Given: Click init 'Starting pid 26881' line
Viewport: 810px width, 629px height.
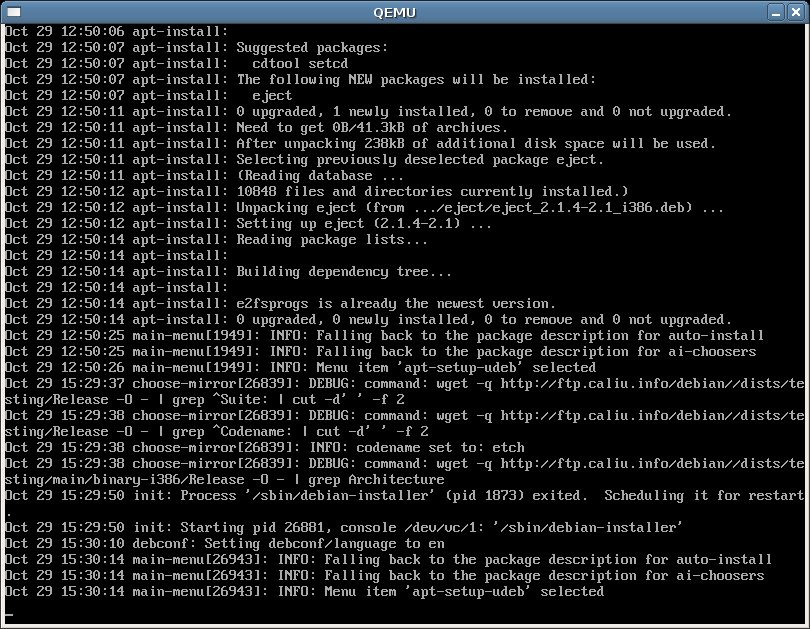Looking at the screenshot, I should 344,528.
